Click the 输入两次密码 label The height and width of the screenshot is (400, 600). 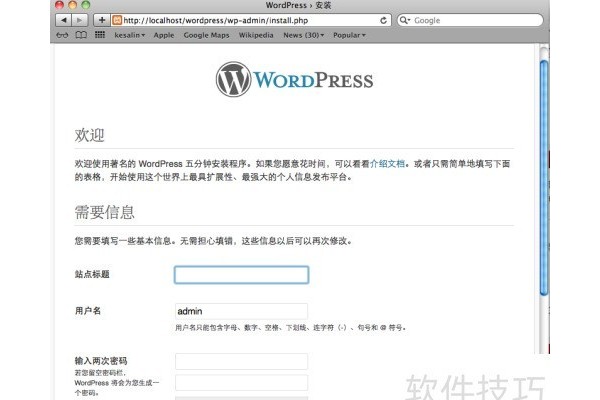pos(101,361)
